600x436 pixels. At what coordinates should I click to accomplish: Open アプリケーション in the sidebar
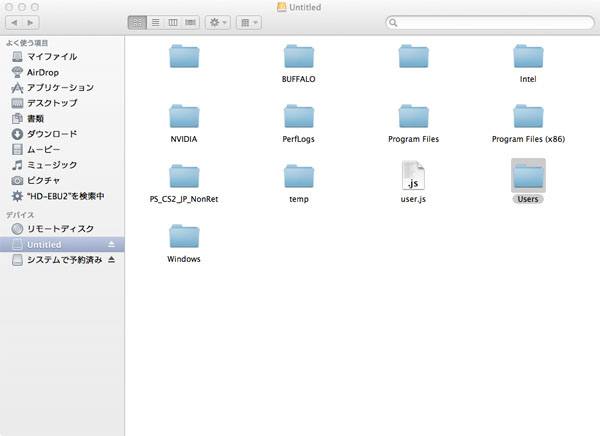[60, 88]
